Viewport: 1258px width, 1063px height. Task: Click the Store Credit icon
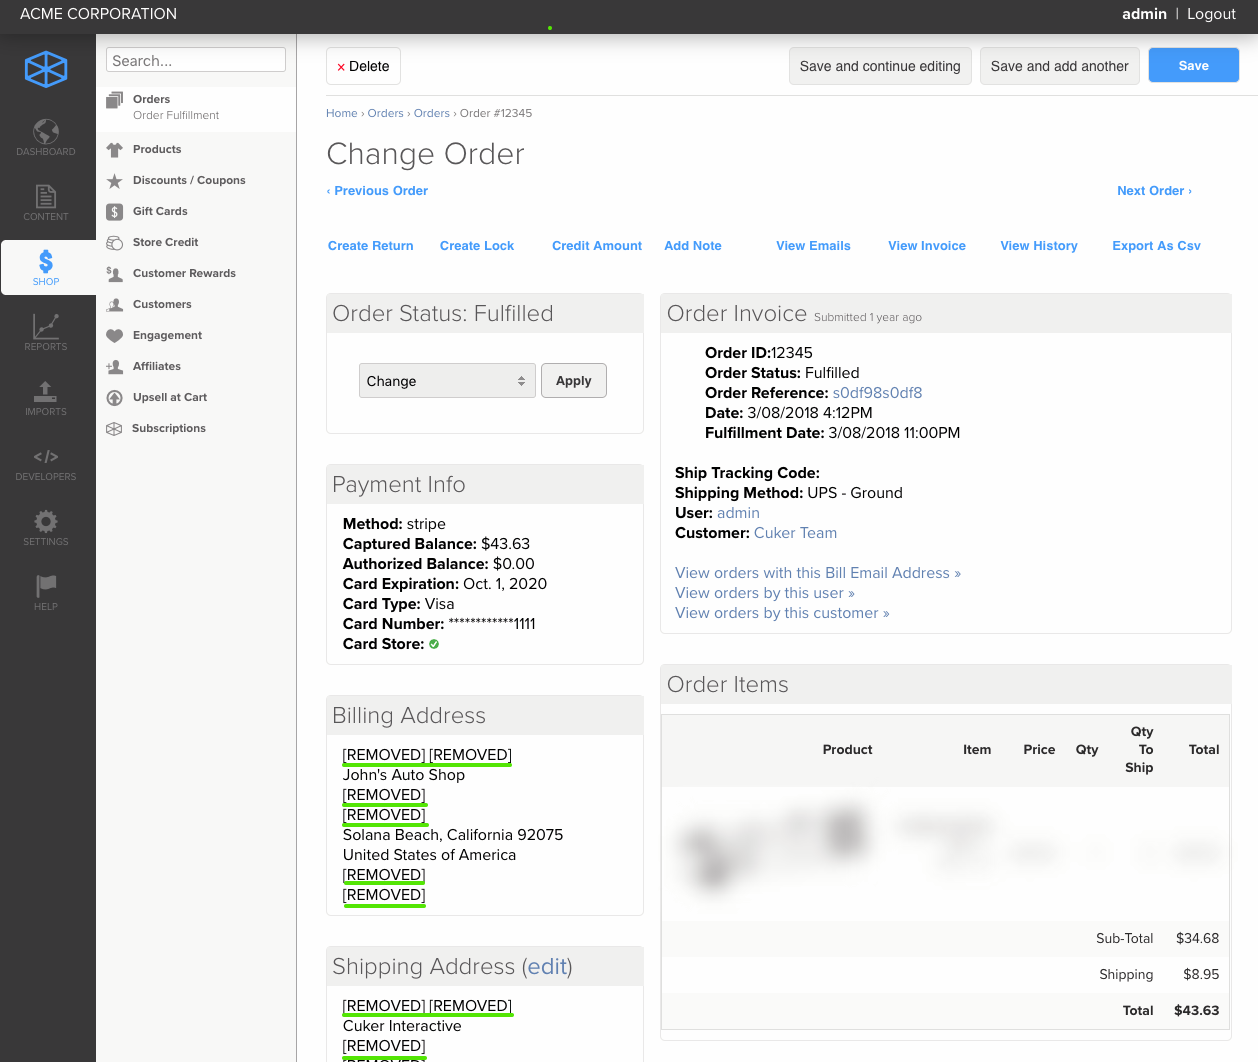coord(114,243)
